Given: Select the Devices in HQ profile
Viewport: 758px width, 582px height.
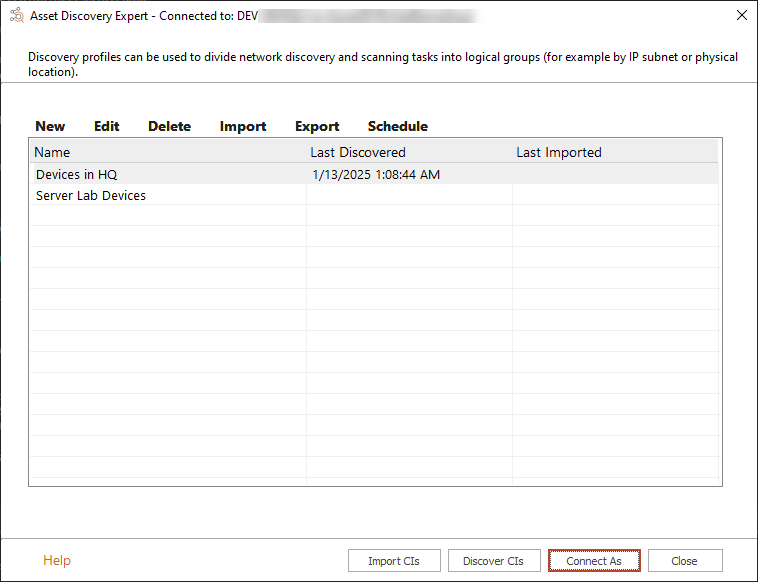Looking at the screenshot, I should click(77, 174).
